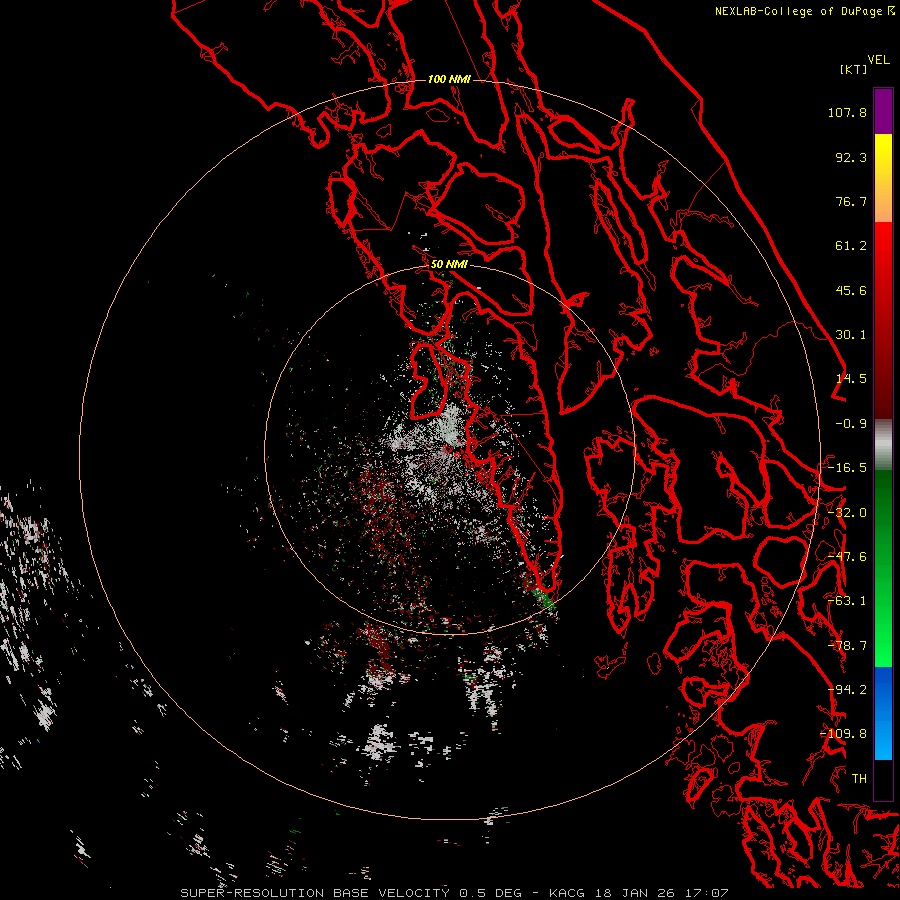Click the NEXLAB-College of DuPage watermark text

[x=804, y=11]
